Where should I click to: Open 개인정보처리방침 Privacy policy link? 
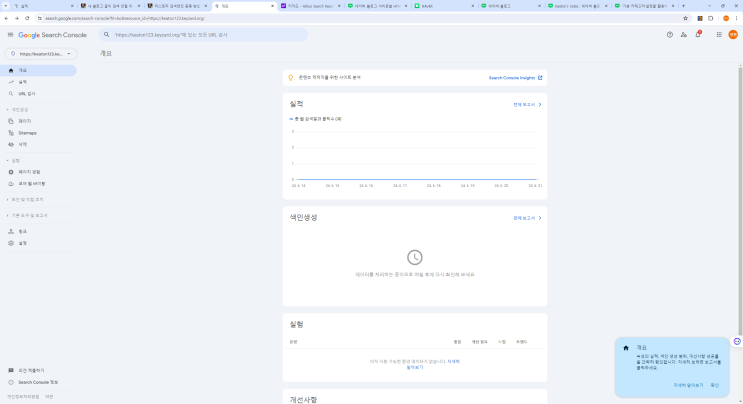(23, 397)
